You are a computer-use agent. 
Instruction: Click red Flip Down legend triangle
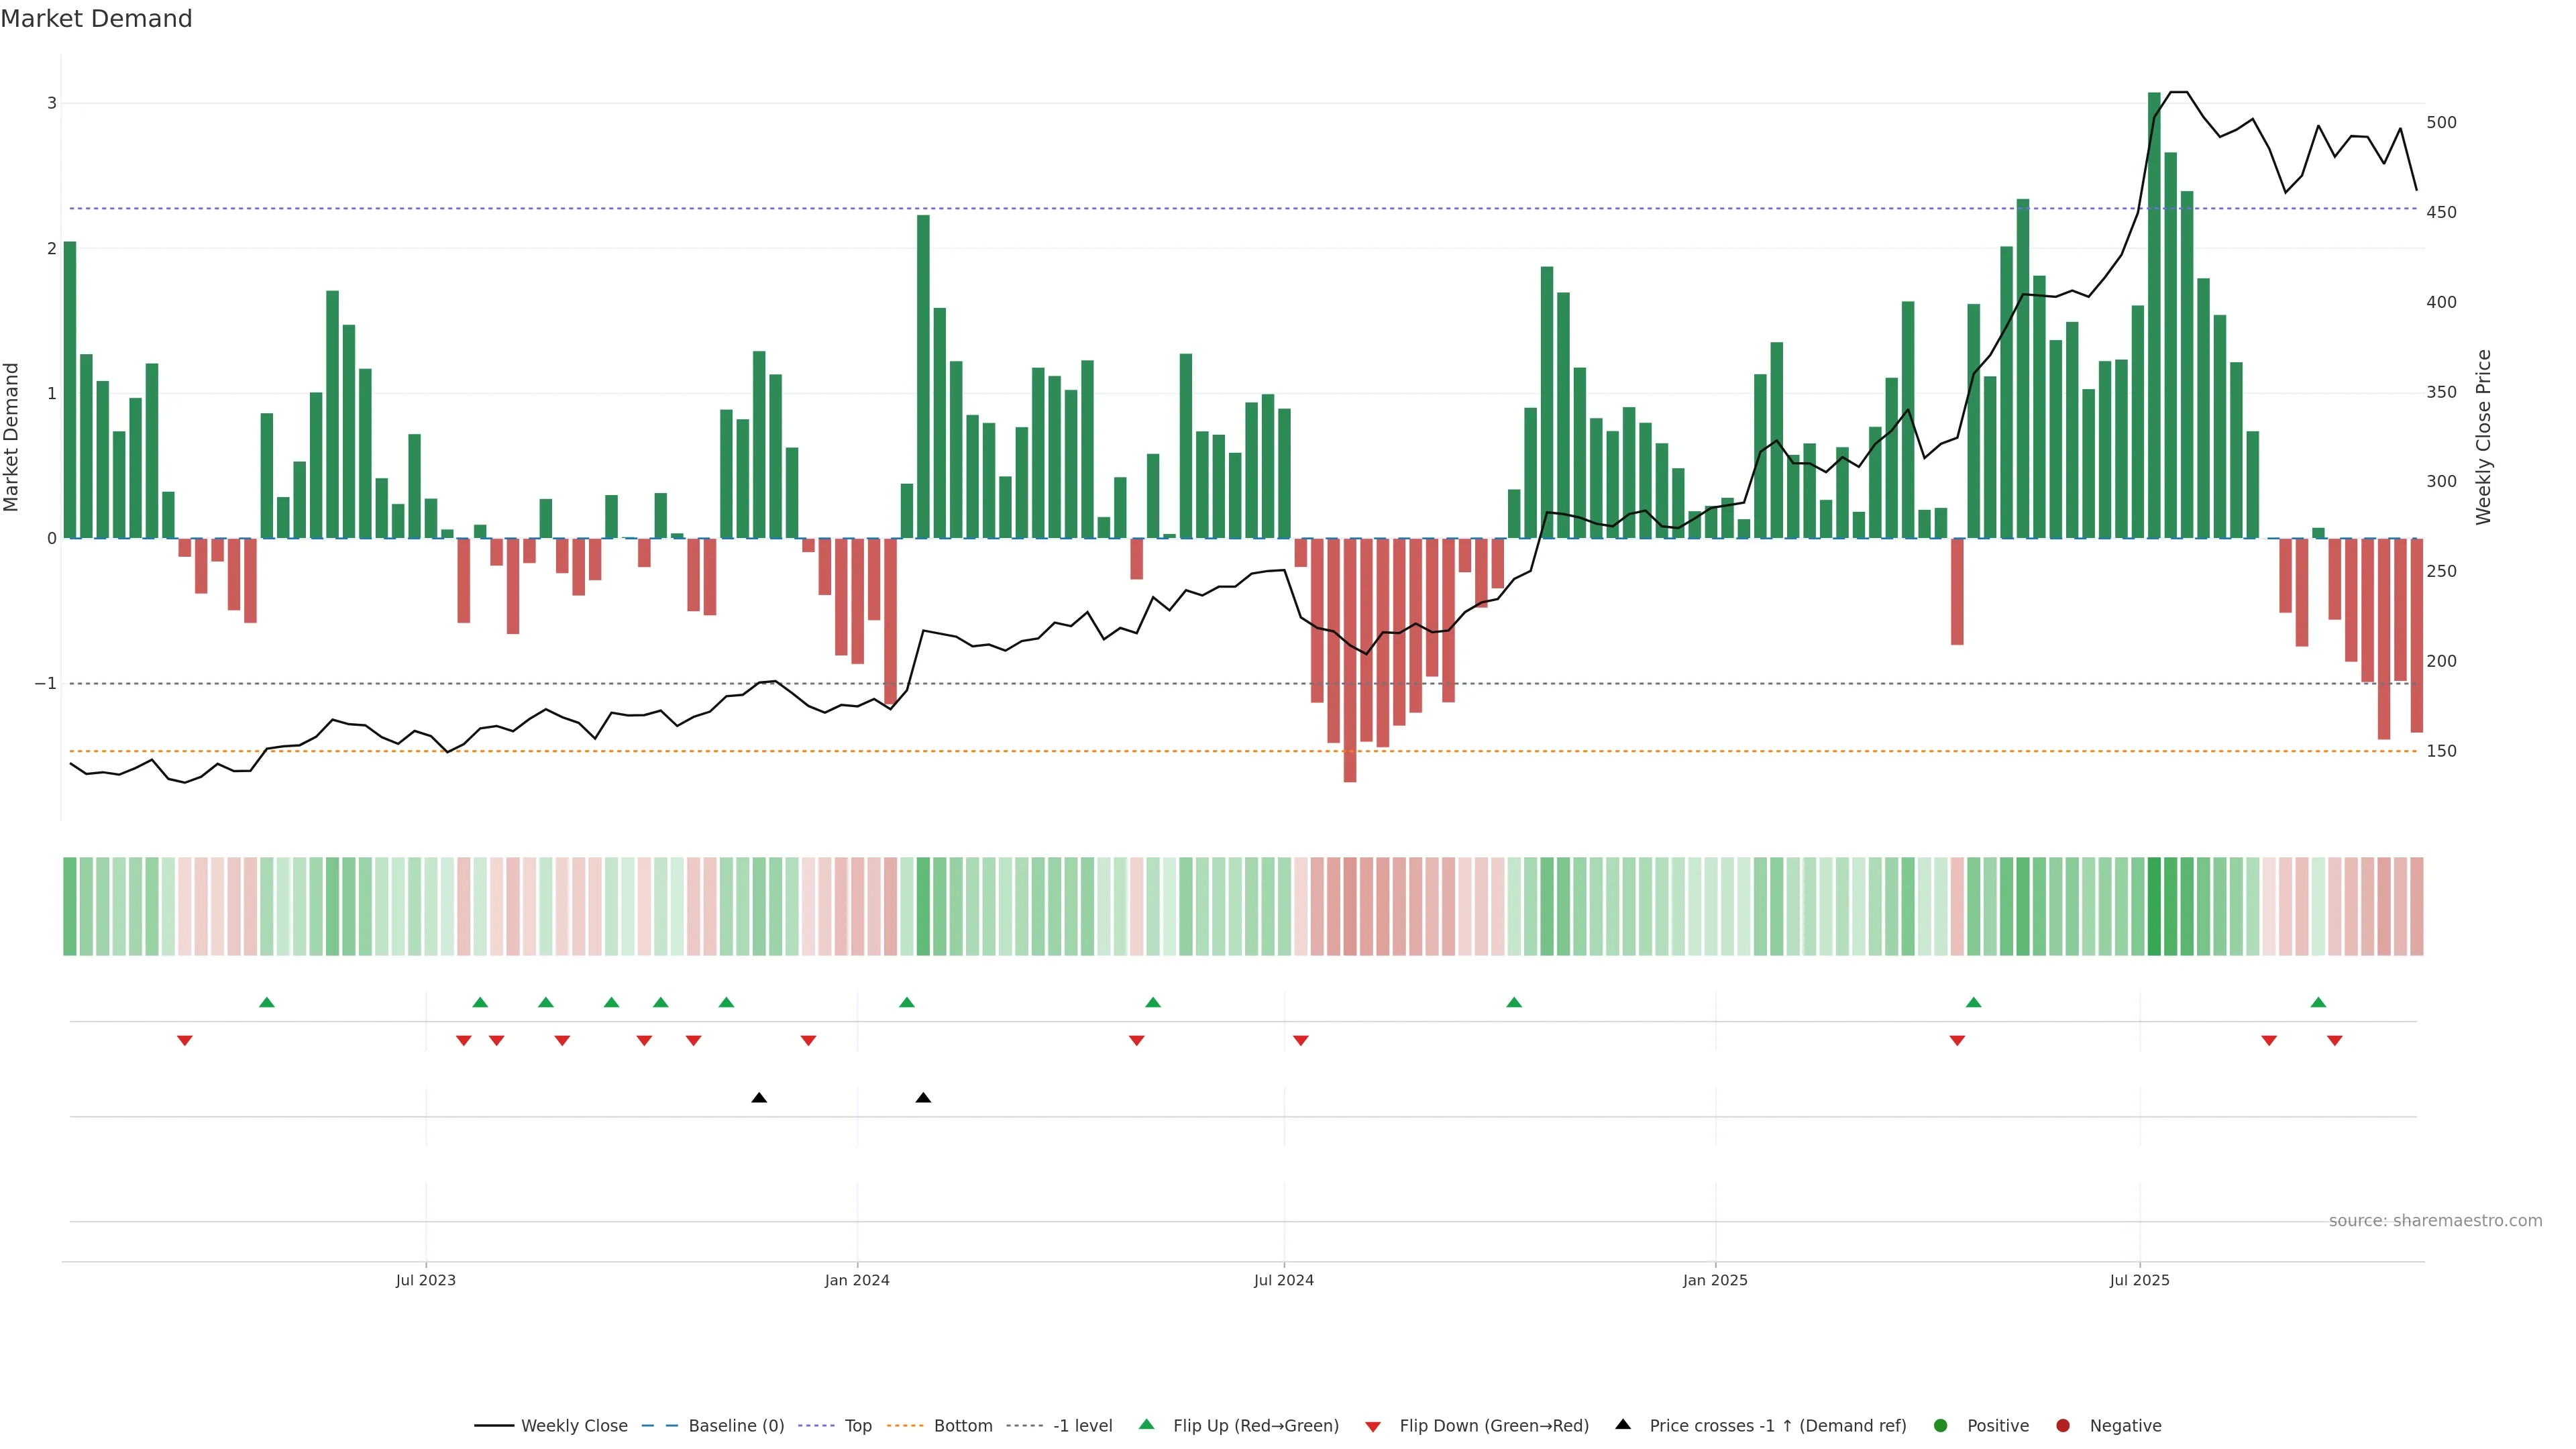[x=1373, y=1426]
